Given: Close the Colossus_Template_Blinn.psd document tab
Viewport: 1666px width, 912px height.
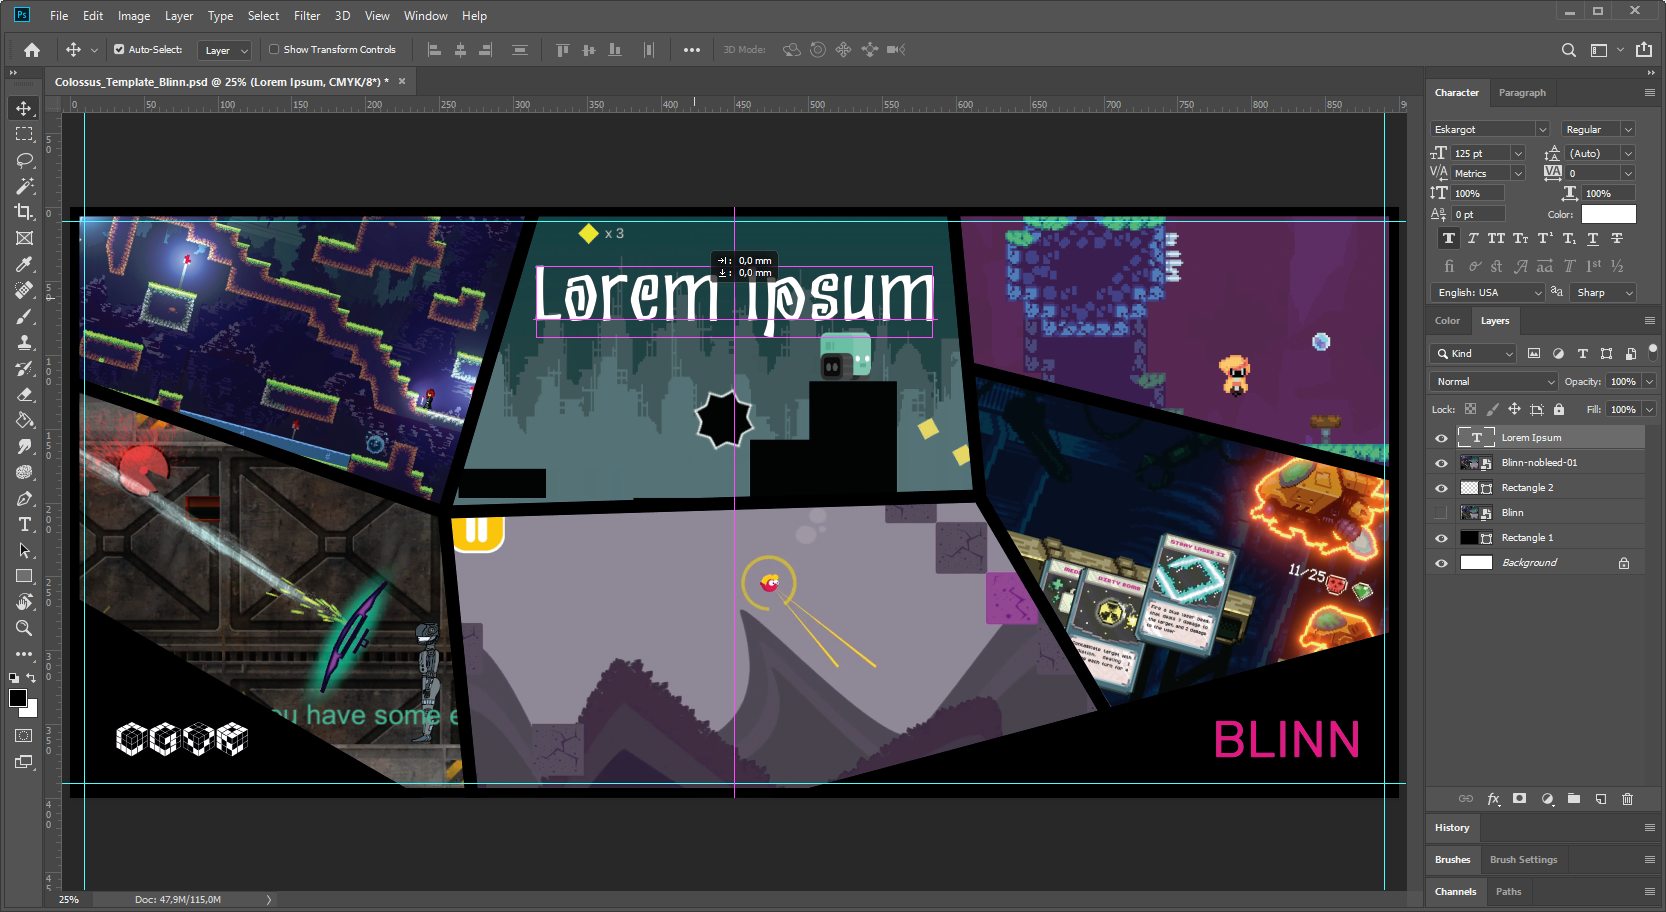Looking at the screenshot, I should [402, 82].
